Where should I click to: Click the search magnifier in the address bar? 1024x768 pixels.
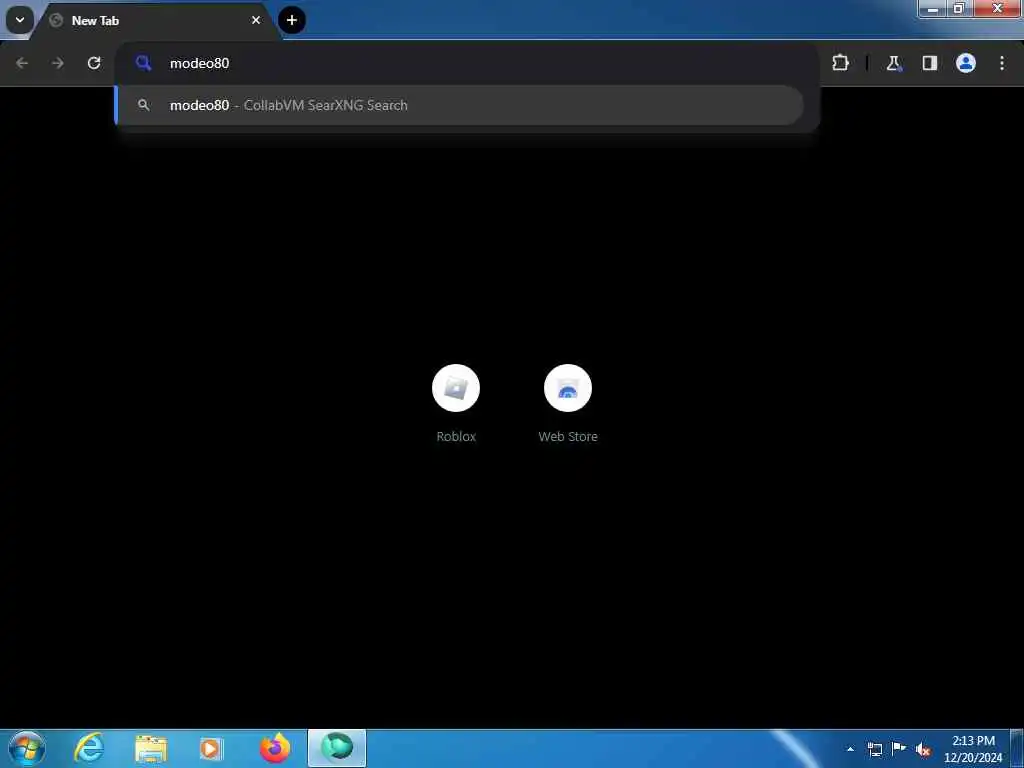(x=144, y=63)
